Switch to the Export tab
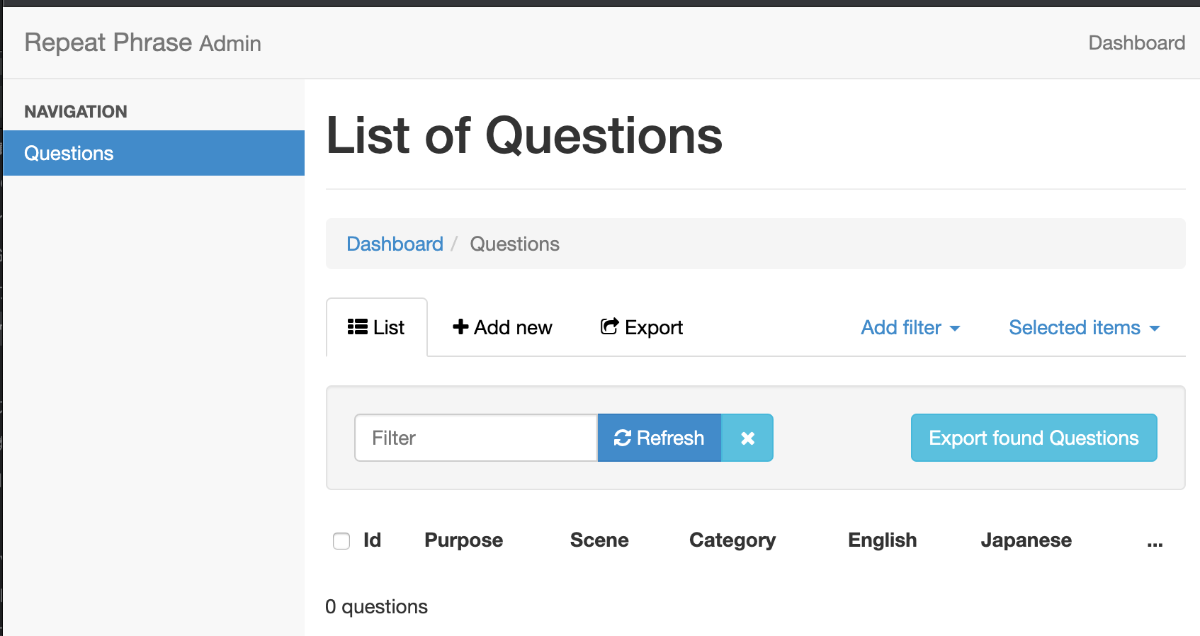 [642, 327]
